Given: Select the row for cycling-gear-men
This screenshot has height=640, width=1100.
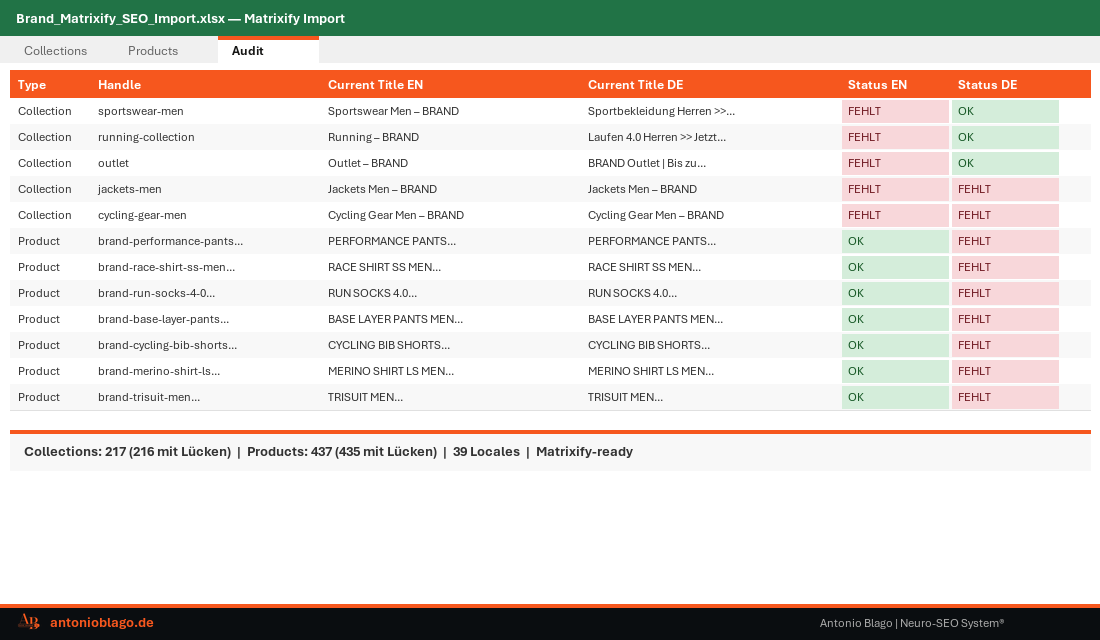Looking at the screenshot, I should [400, 215].
